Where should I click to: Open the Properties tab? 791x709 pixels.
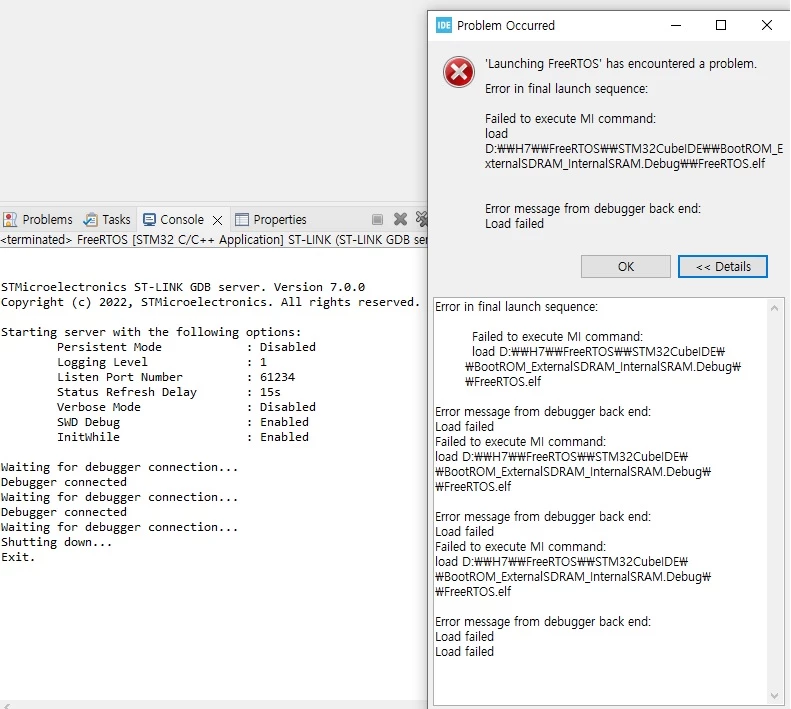point(271,220)
